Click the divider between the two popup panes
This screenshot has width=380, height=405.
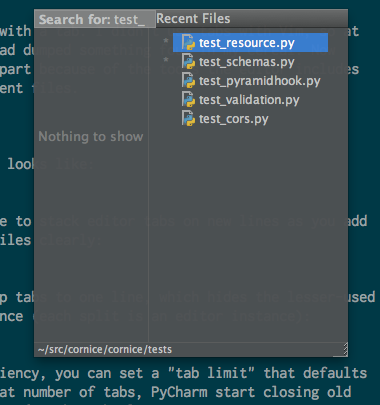pos(148,185)
